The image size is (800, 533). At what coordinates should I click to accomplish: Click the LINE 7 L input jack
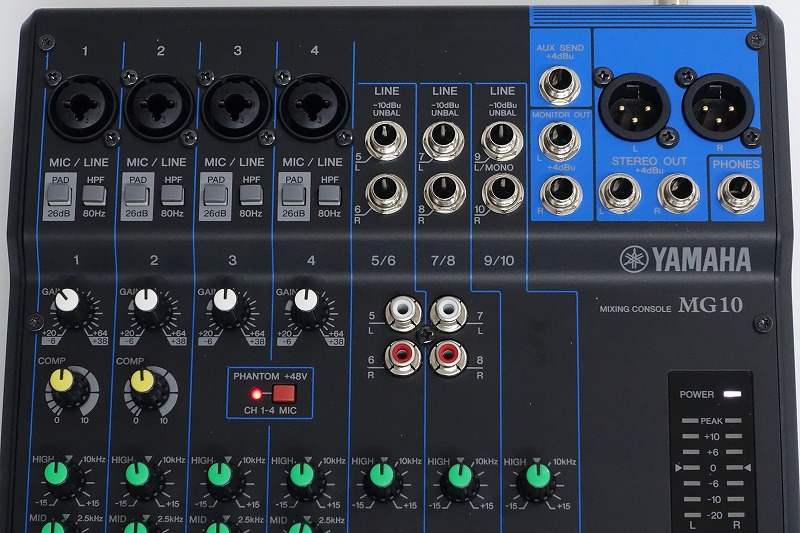point(444,140)
